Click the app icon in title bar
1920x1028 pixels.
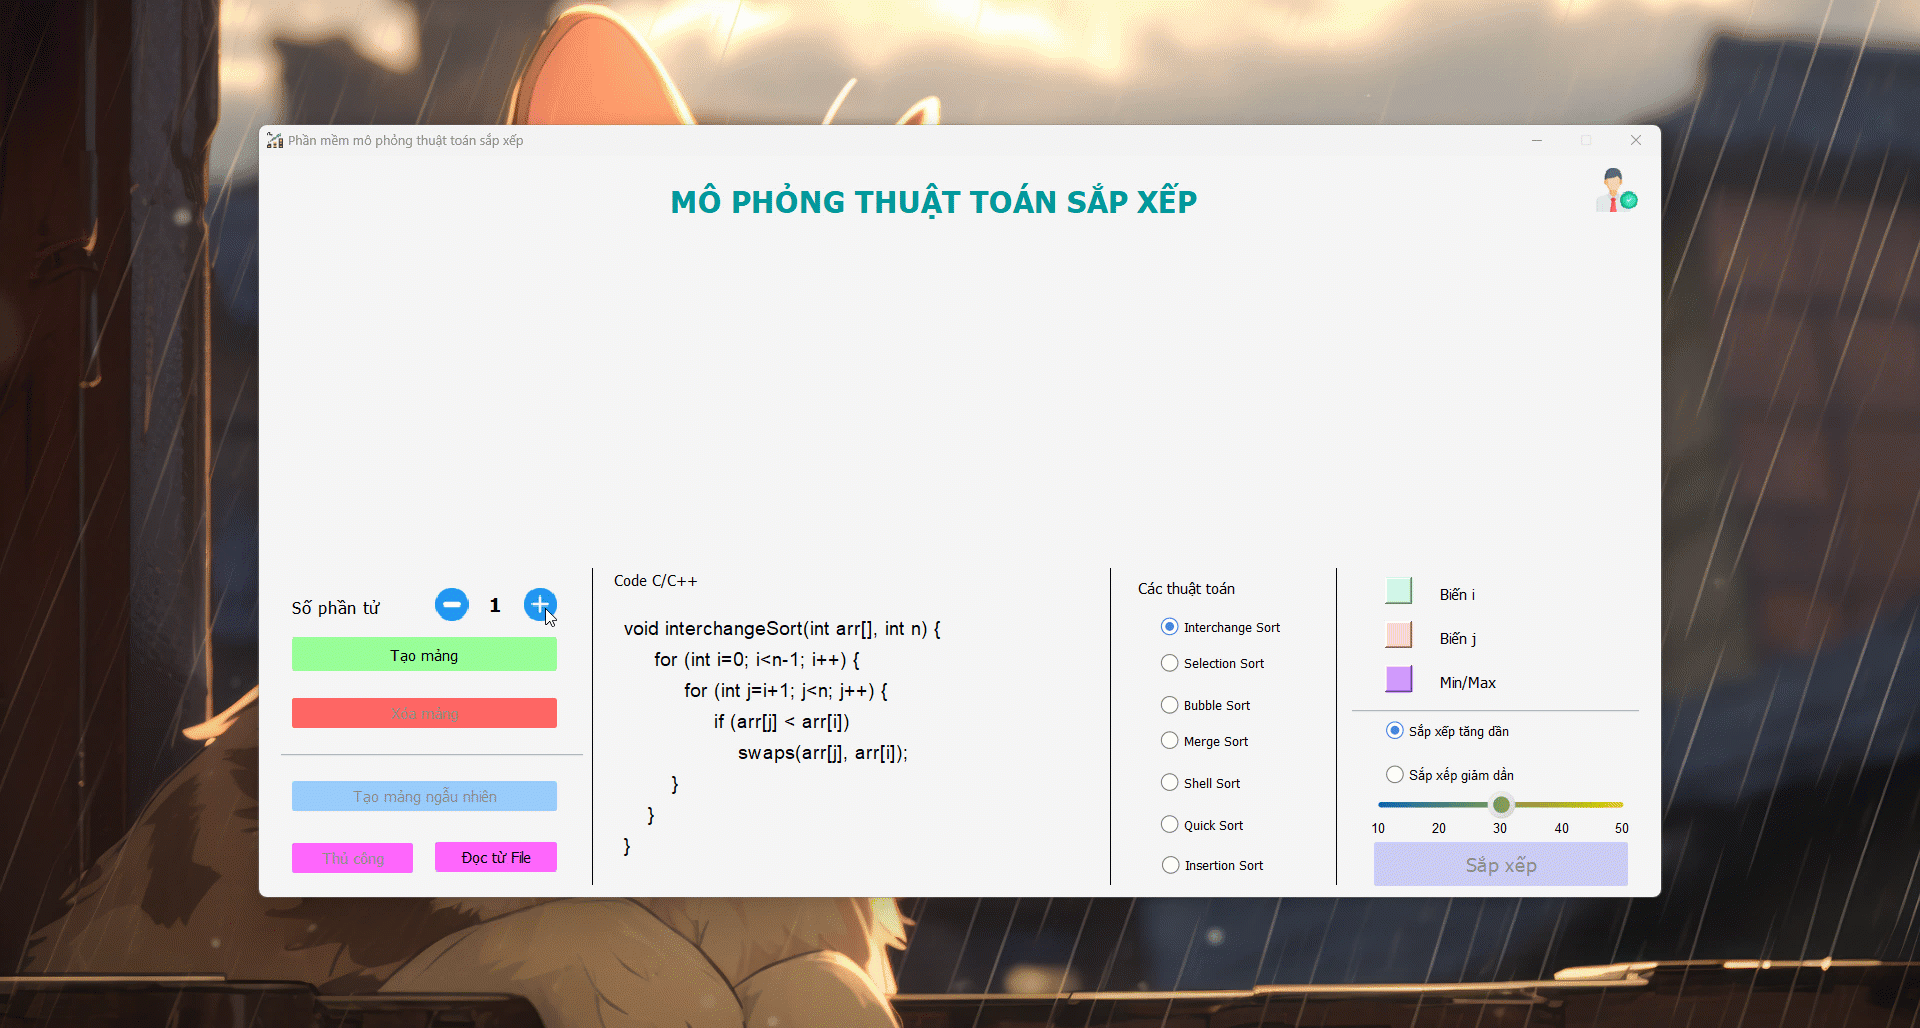click(x=275, y=140)
